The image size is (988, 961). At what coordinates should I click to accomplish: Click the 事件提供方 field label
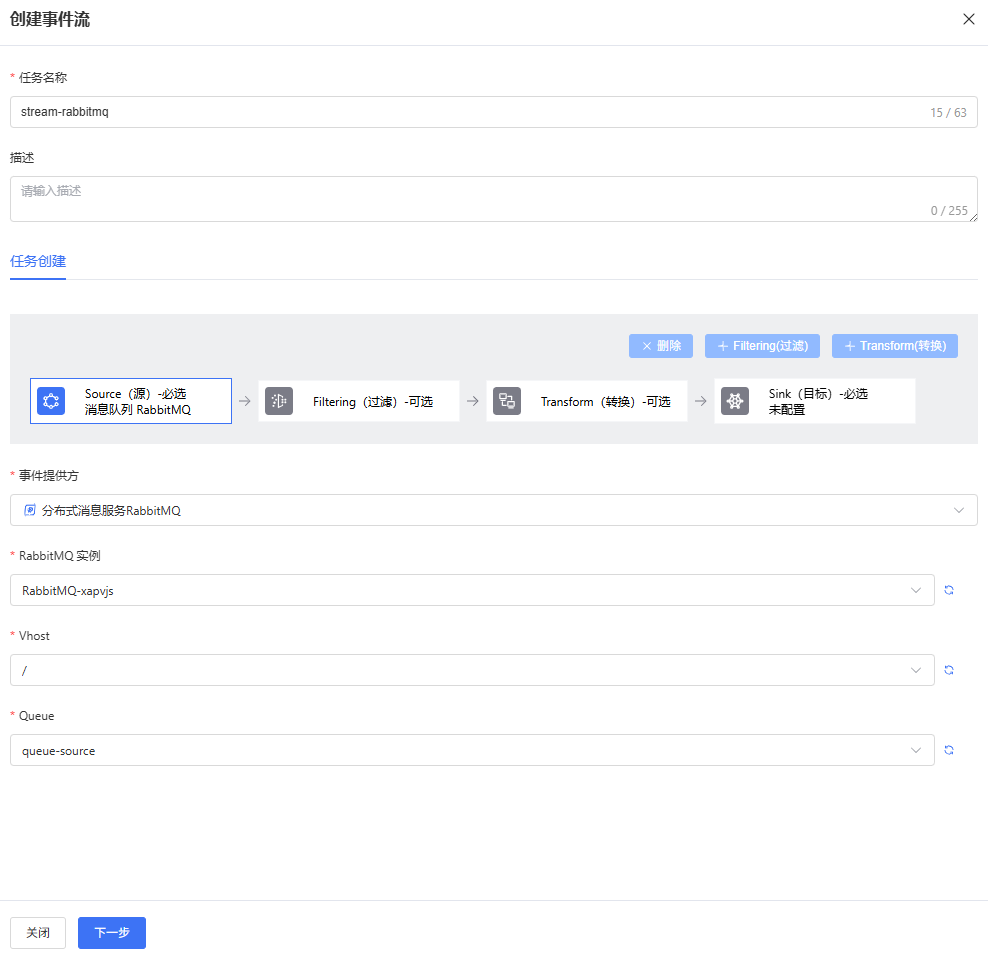(x=49, y=476)
